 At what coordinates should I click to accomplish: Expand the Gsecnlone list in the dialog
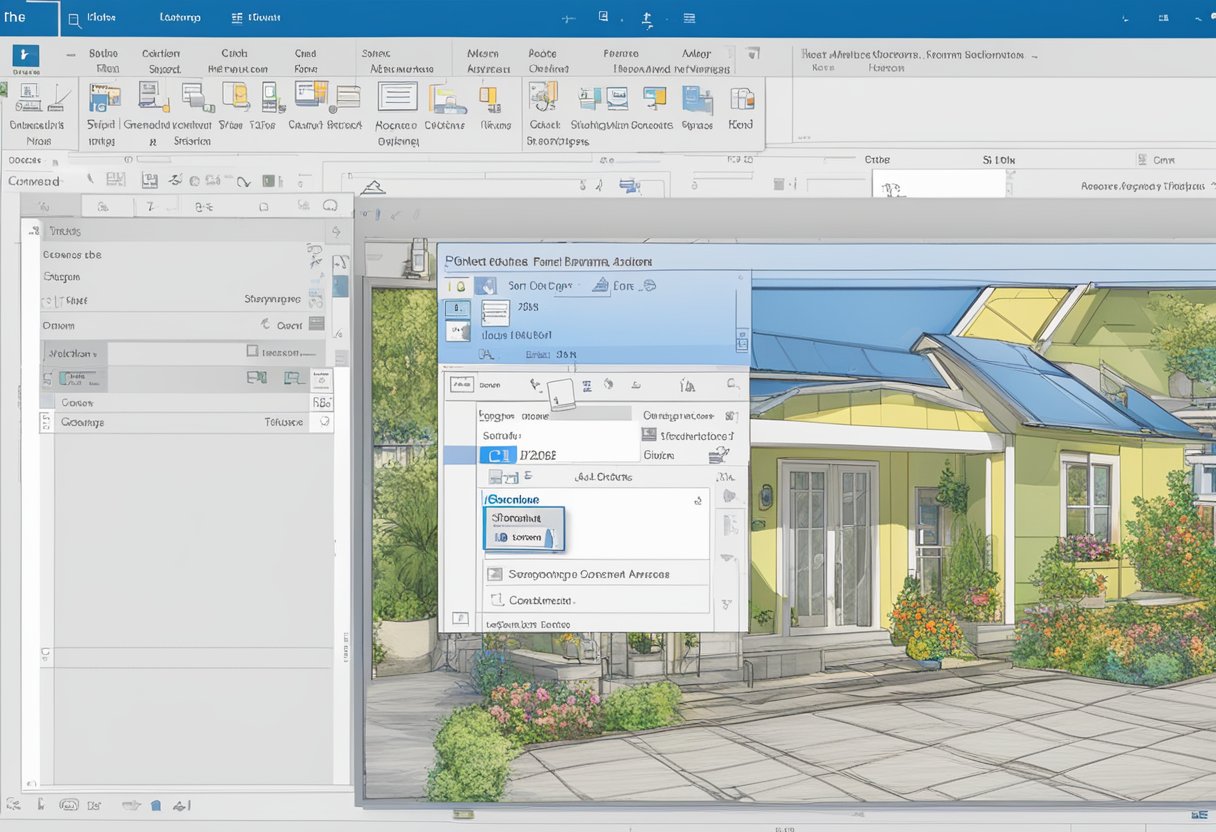(697, 501)
